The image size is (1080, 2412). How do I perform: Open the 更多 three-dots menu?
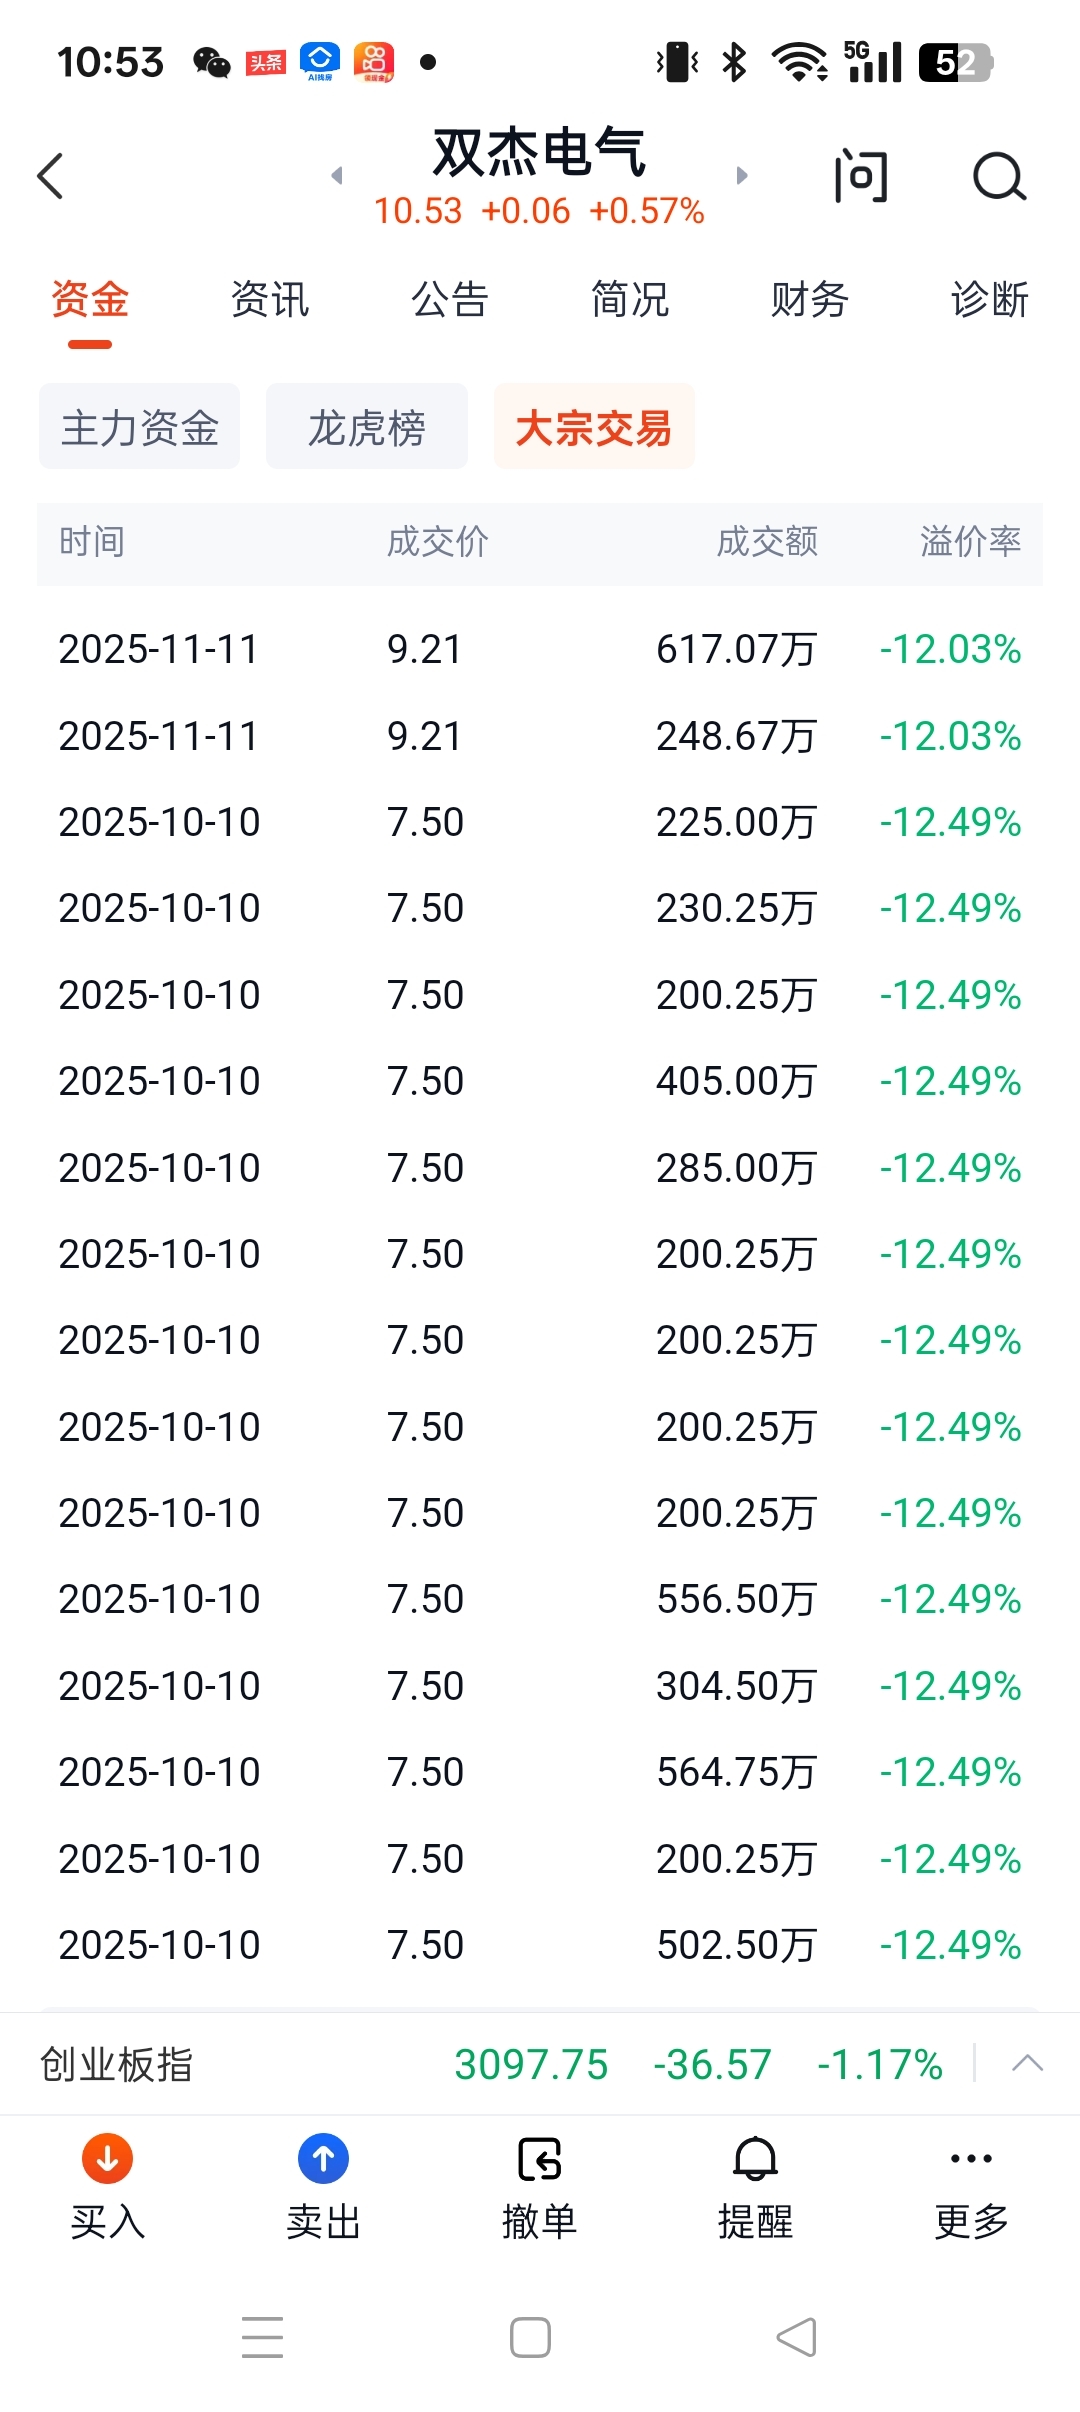[x=971, y=2160]
